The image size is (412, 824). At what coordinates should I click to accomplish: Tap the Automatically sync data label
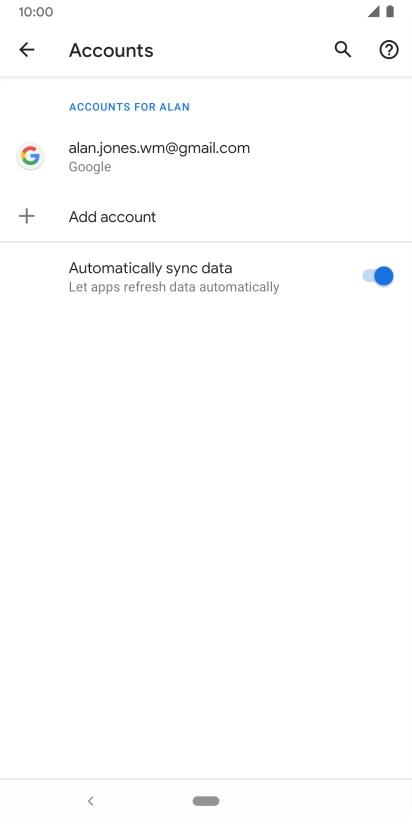(150, 268)
